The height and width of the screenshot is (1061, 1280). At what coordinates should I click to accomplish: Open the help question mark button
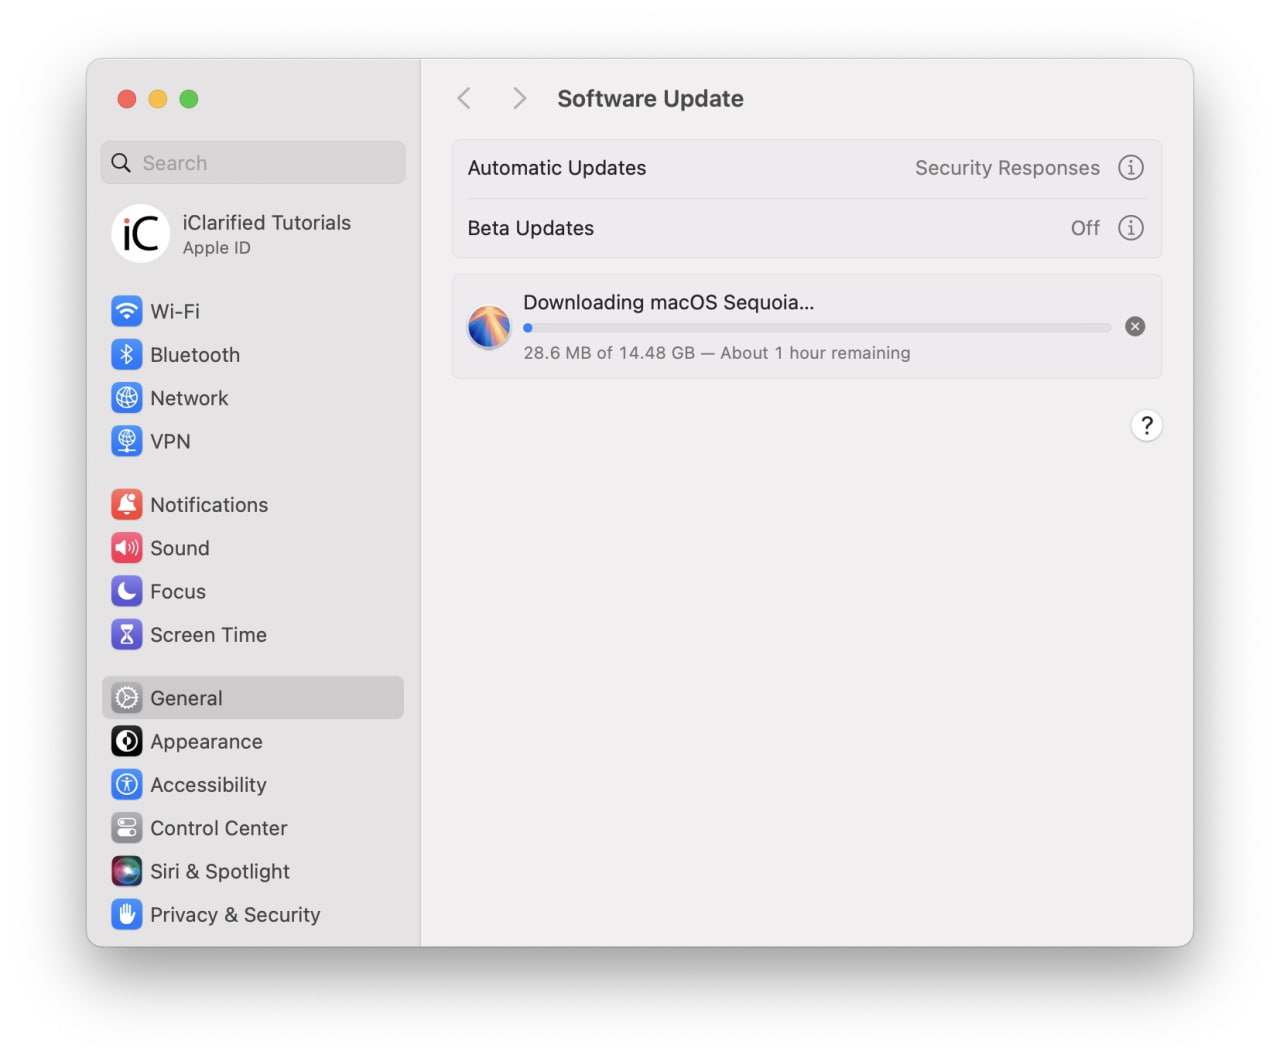pyautogui.click(x=1146, y=426)
